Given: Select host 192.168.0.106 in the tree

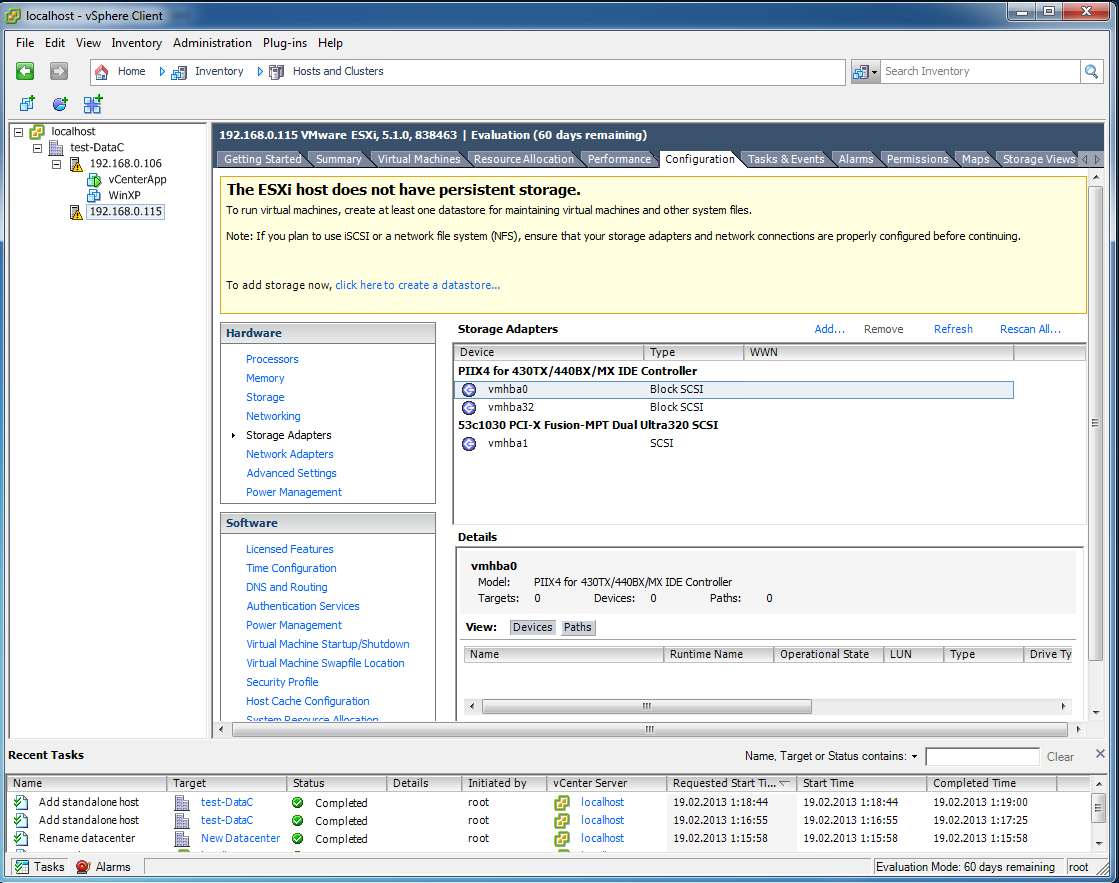Looking at the screenshot, I should click(x=126, y=163).
